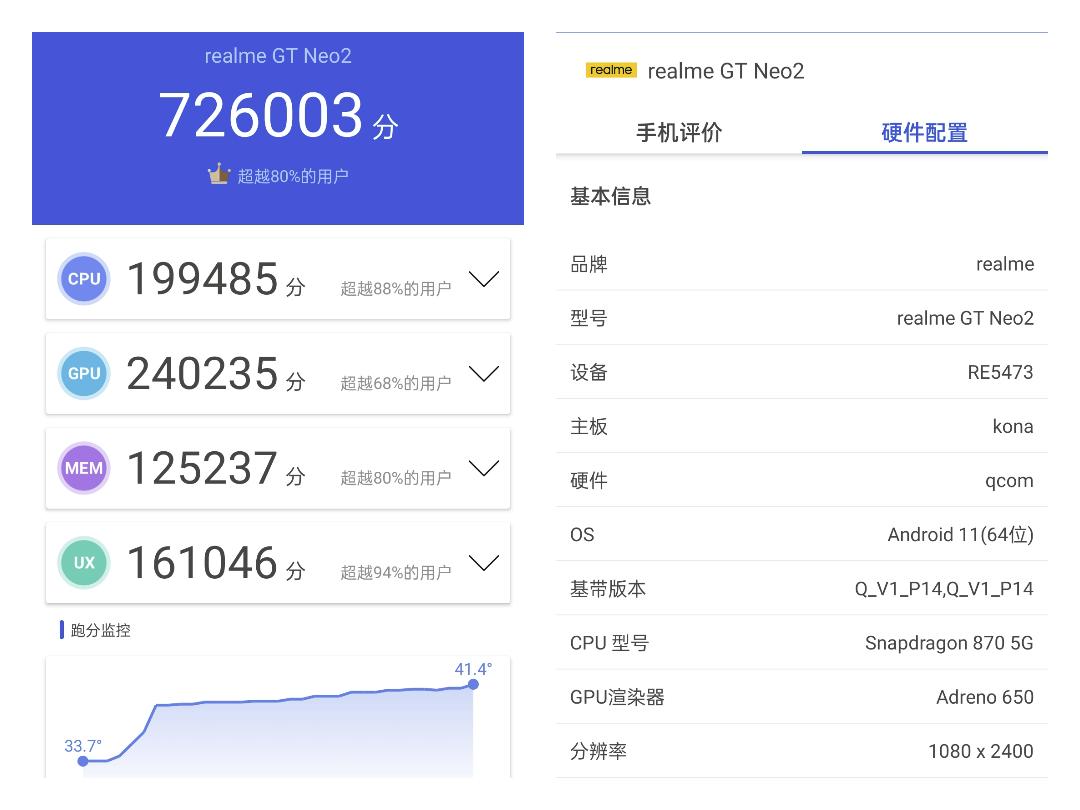The image size is (1080, 810).
Task: Click the yellow realme brand badge
Action: [x=611, y=70]
